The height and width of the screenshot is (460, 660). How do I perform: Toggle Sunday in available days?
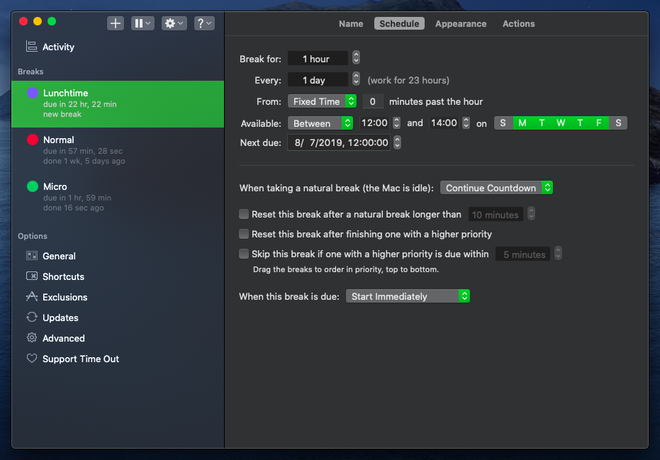tap(503, 123)
